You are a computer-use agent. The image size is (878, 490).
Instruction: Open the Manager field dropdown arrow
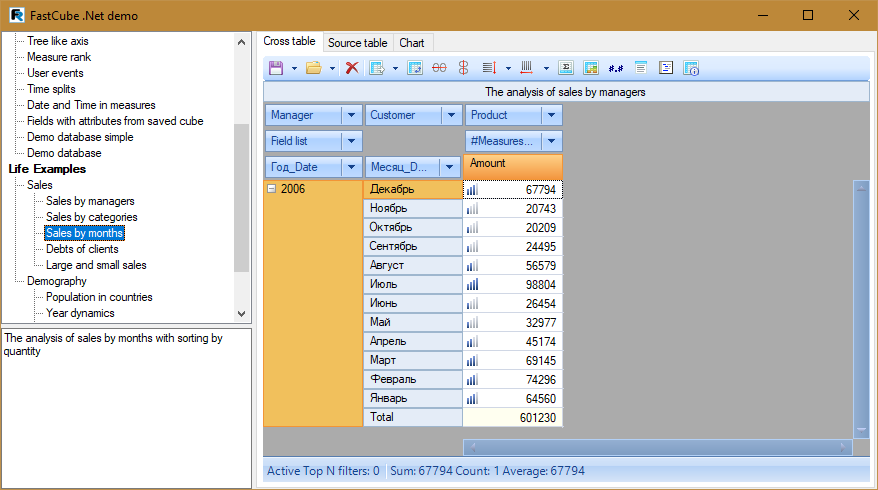tap(351, 116)
